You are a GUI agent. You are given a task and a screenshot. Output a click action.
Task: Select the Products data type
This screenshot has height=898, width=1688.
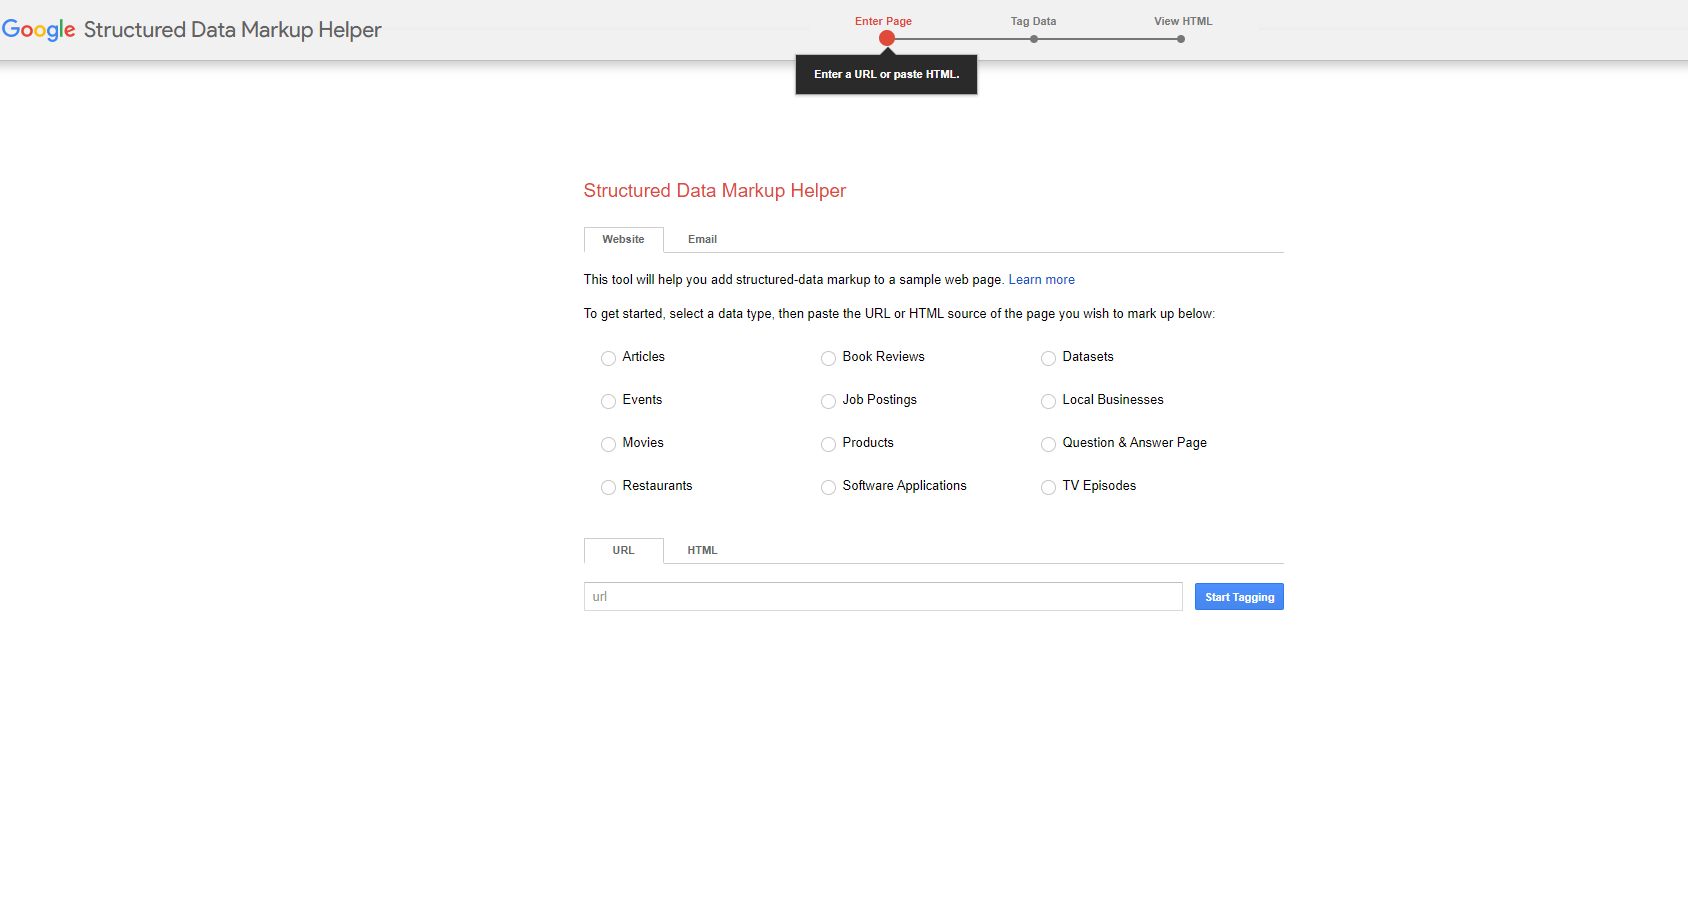click(x=828, y=444)
